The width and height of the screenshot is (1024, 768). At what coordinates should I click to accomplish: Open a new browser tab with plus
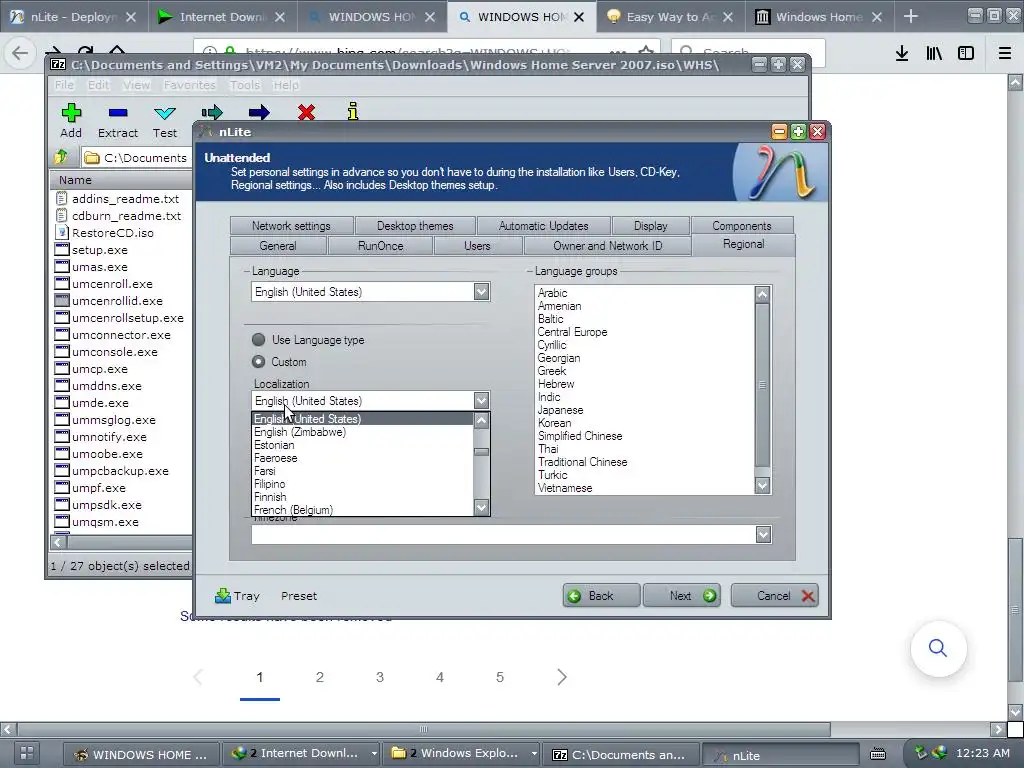tap(910, 17)
